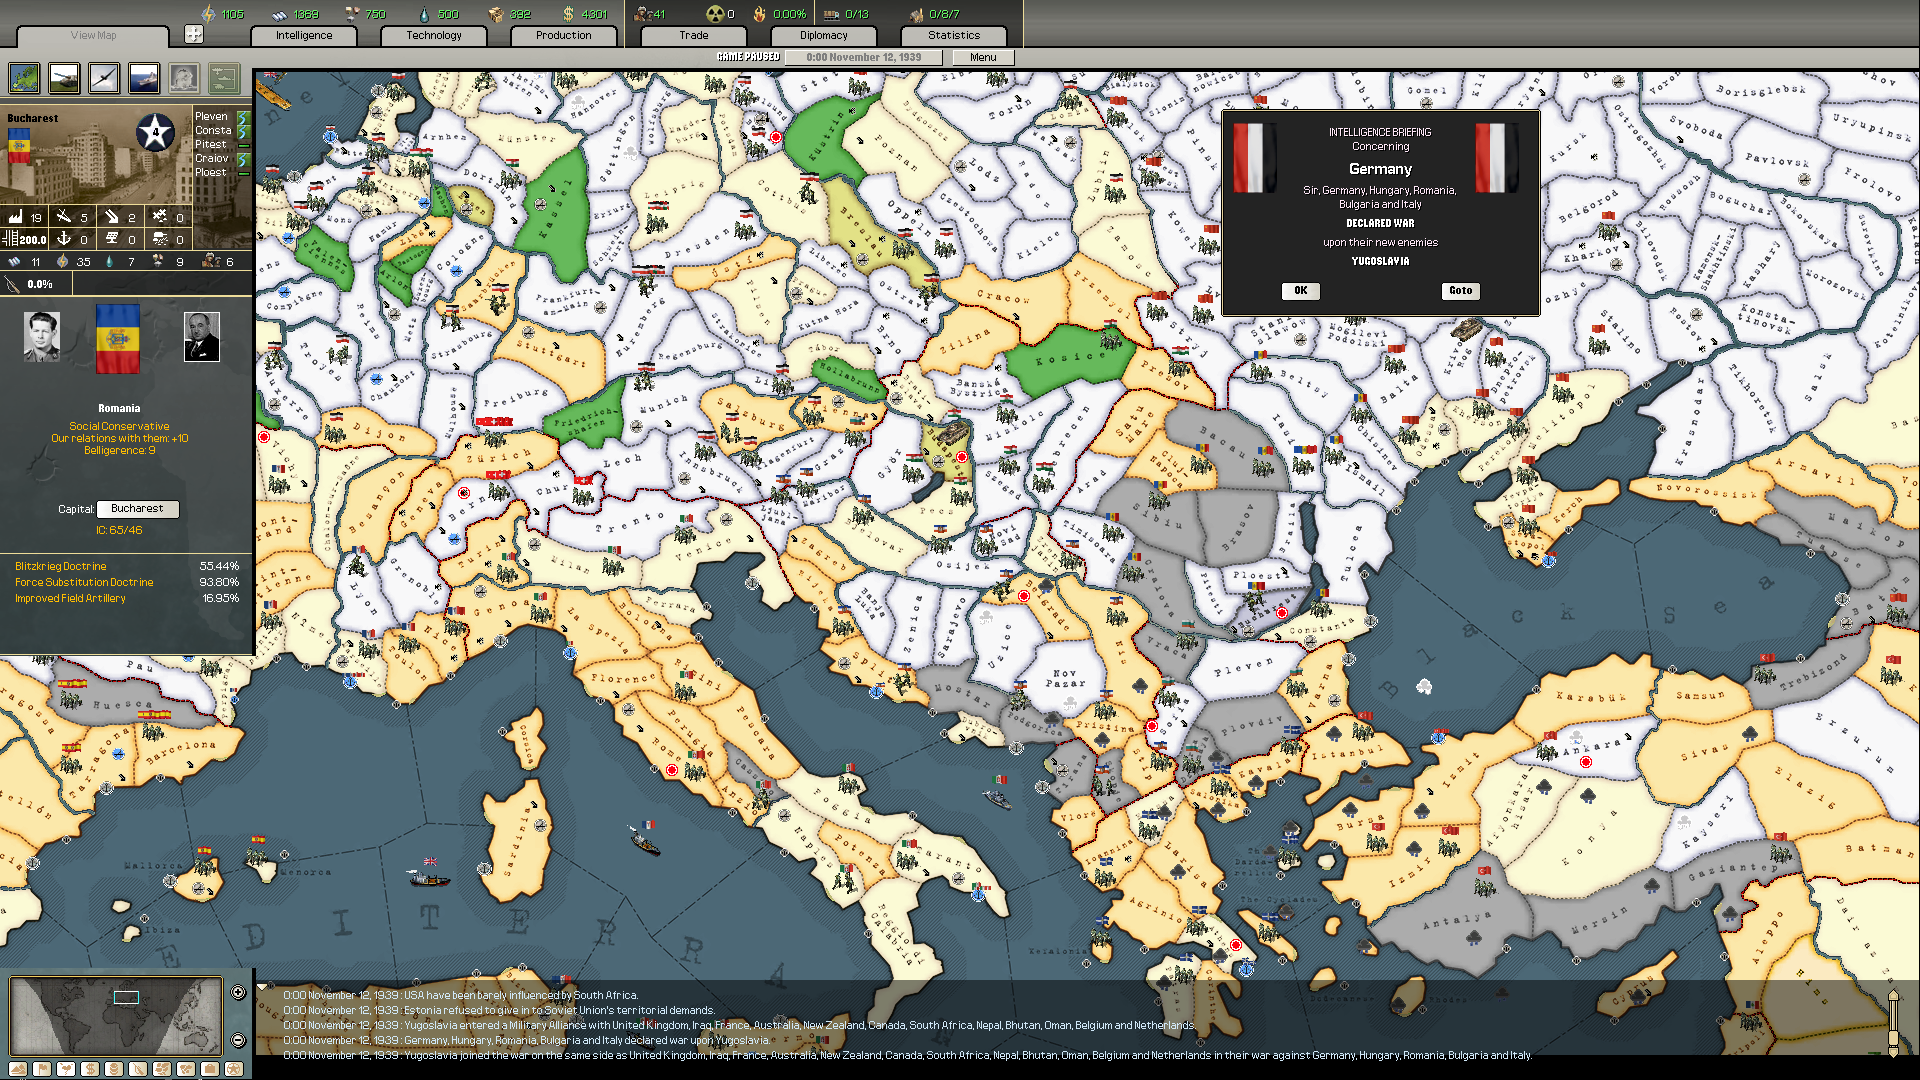Click the panel expander next to View Map tab

pyautogui.click(x=194, y=33)
